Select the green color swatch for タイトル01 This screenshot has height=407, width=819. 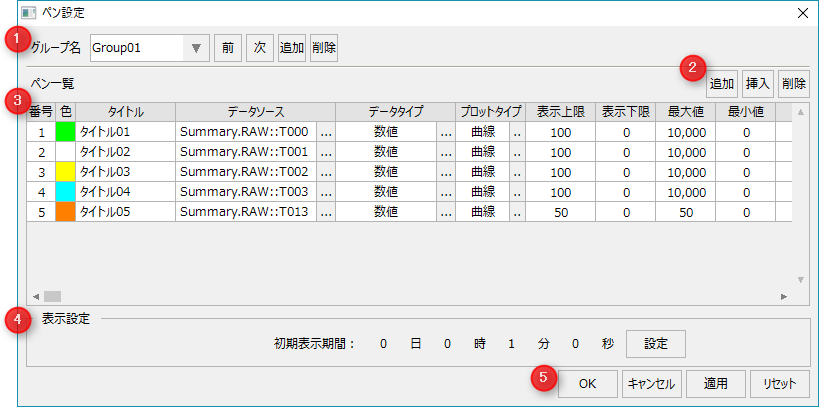coord(65,132)
